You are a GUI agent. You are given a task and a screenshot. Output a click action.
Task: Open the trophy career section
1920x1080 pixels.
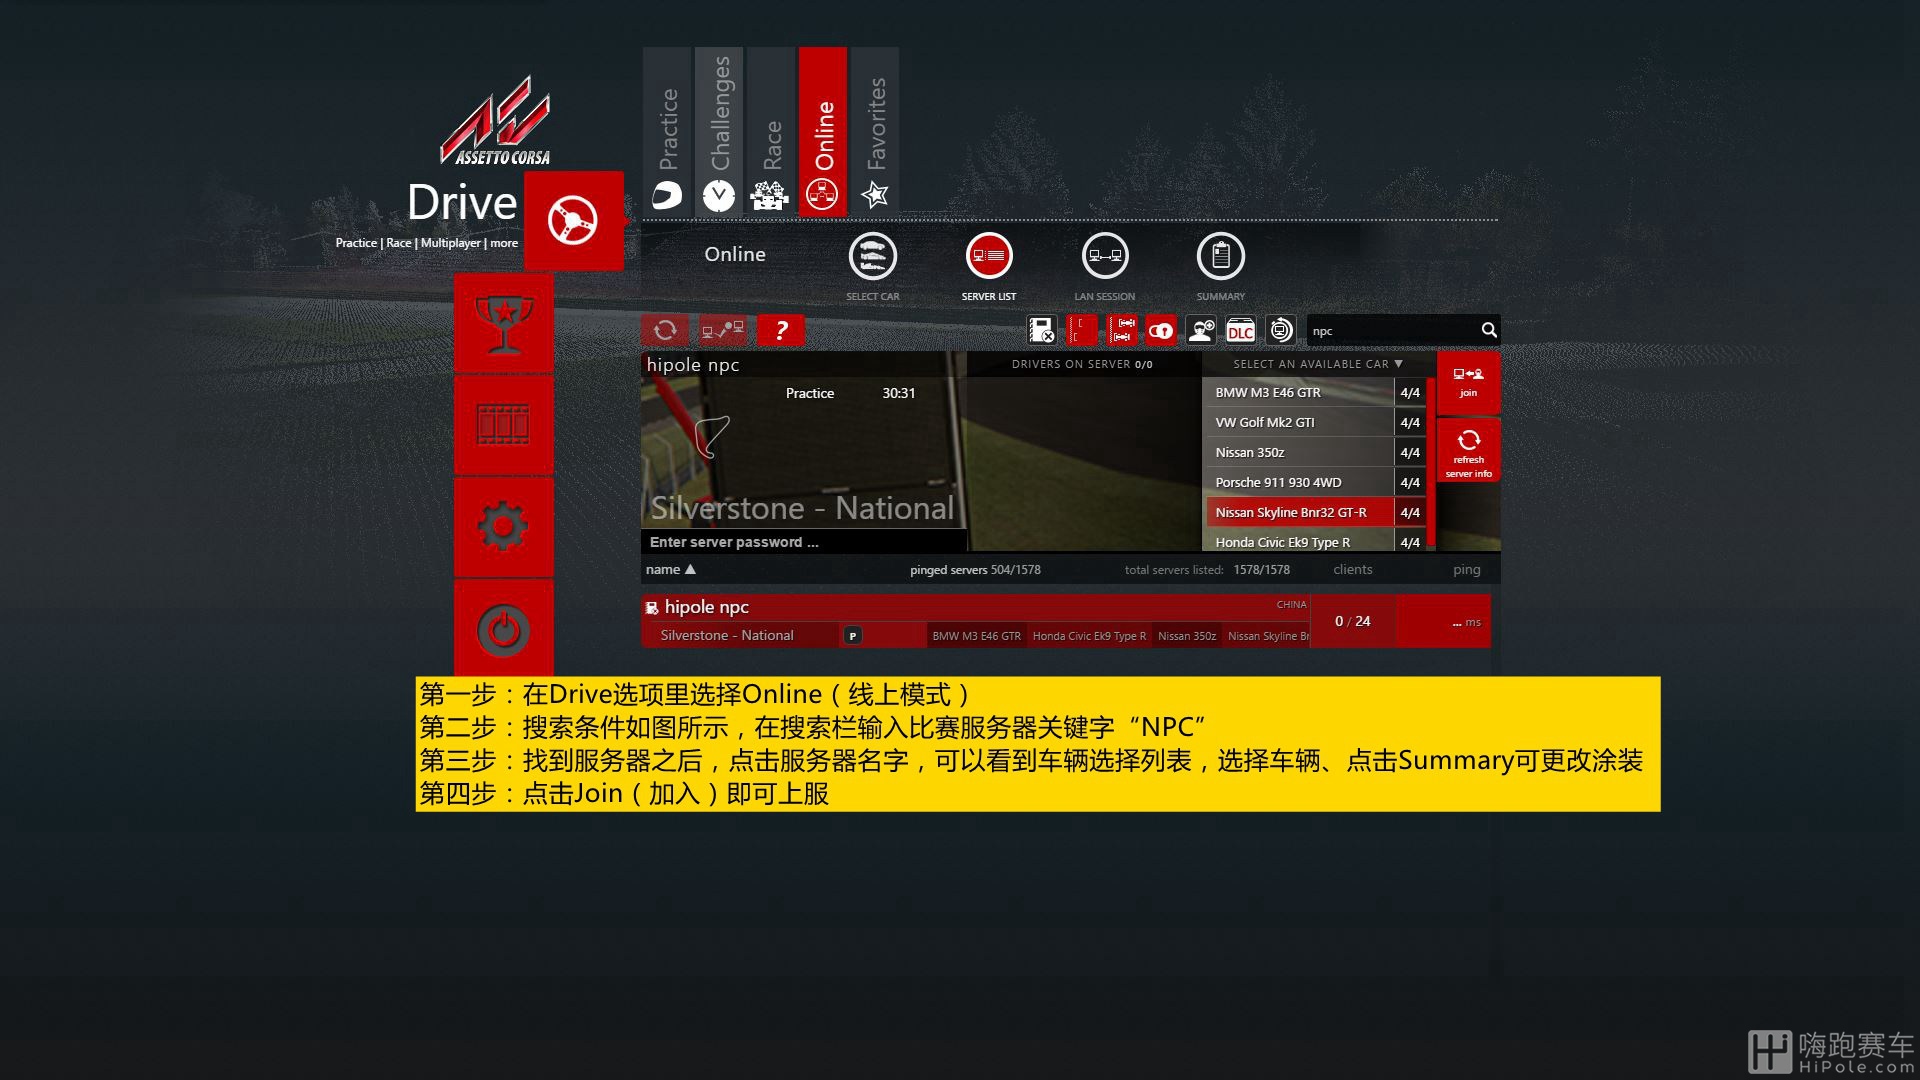[x=503, y=324]
